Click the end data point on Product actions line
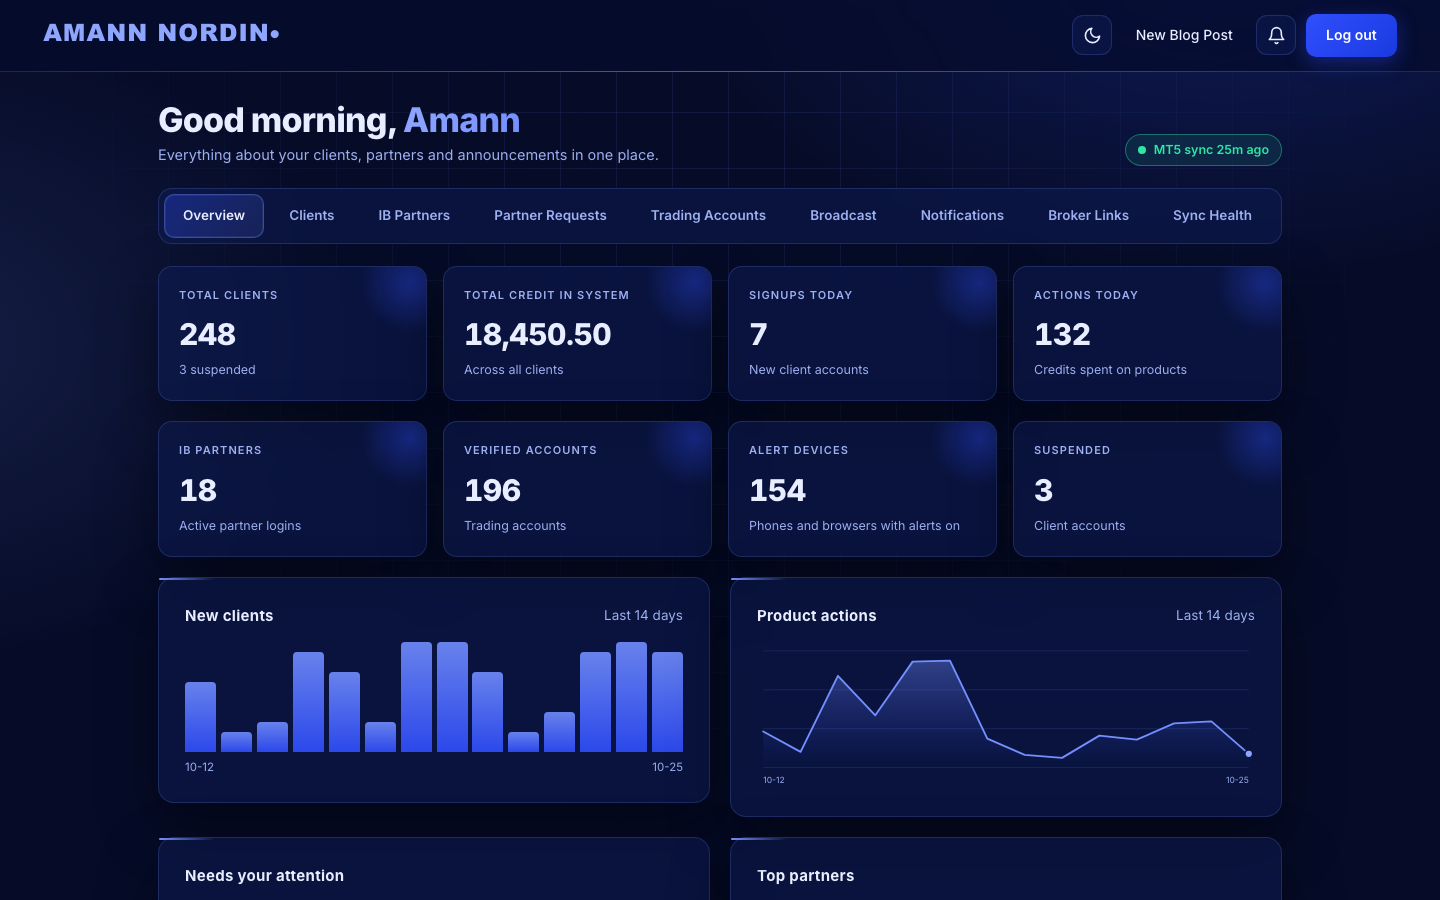 1249,754
